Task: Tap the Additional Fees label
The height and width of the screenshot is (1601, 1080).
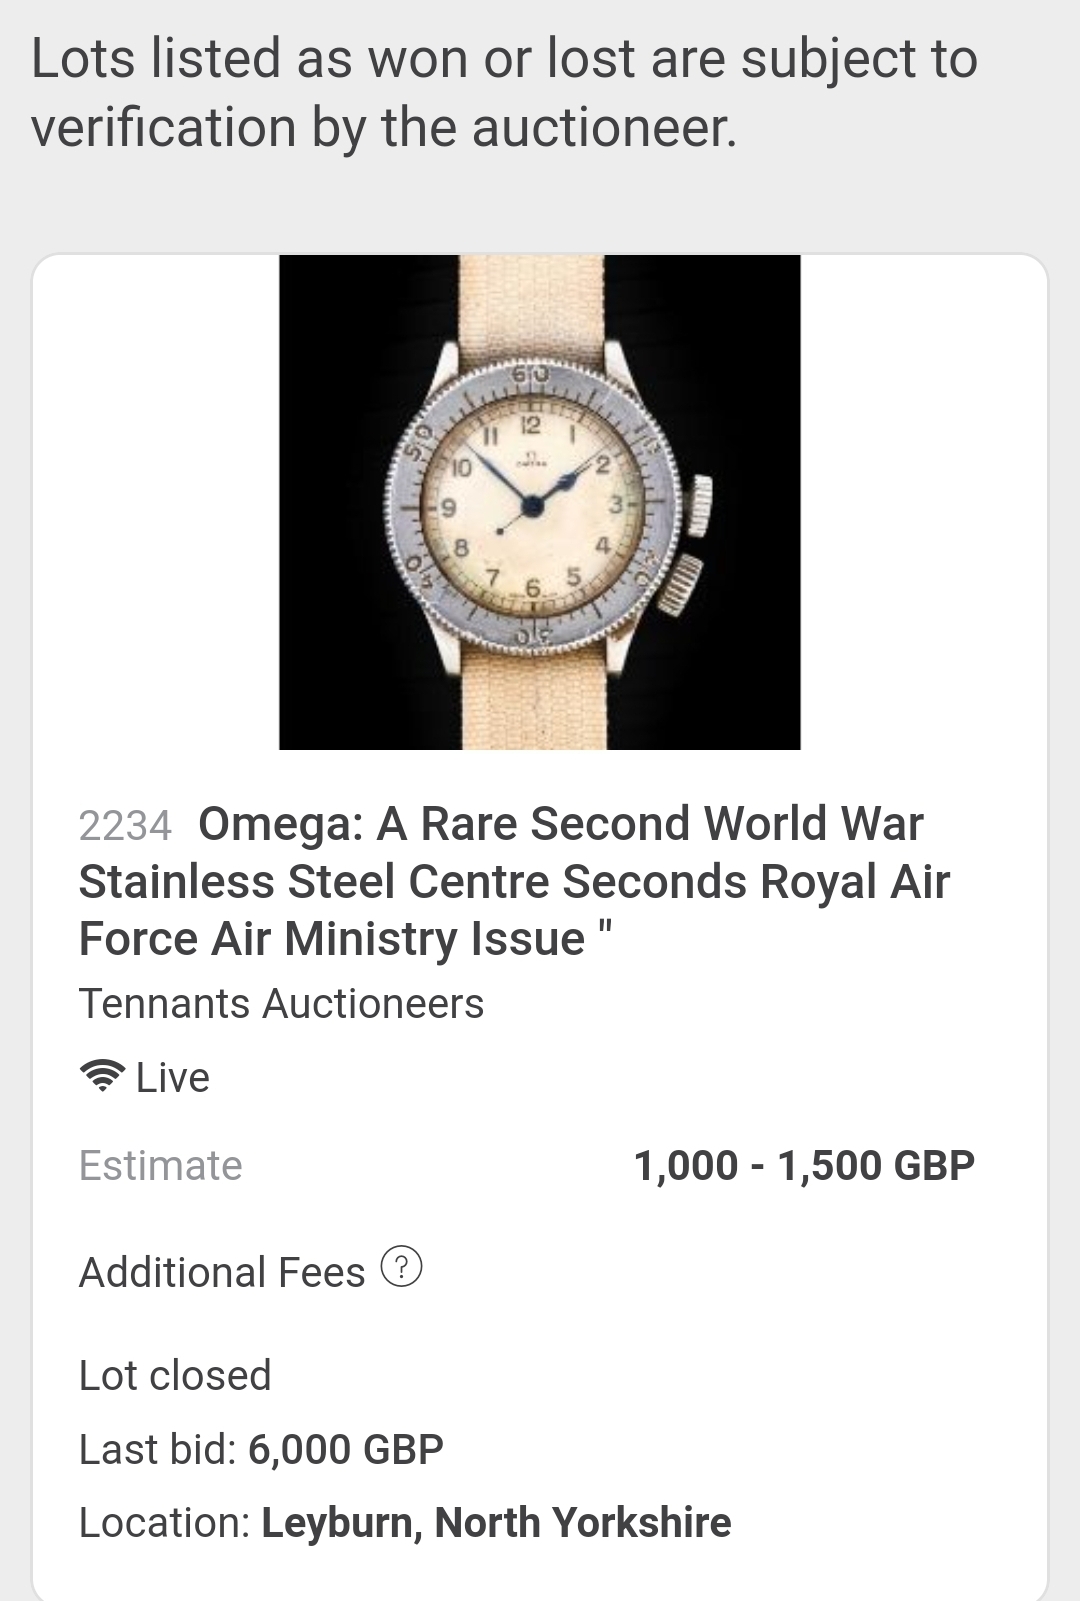Action: (x=222, y=1272)
